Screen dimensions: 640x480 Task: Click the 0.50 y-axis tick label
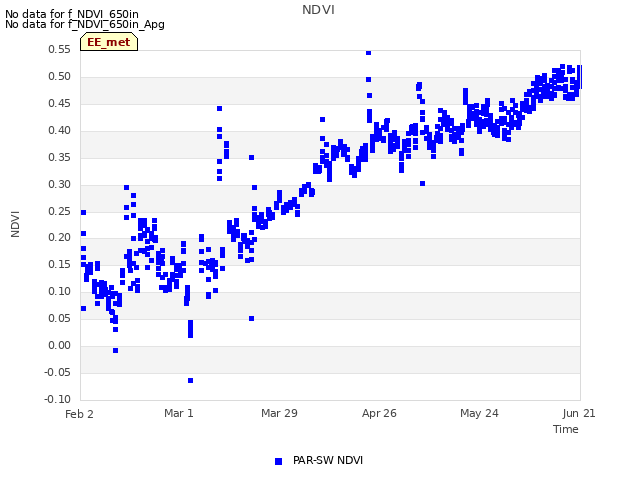[59, 76]
